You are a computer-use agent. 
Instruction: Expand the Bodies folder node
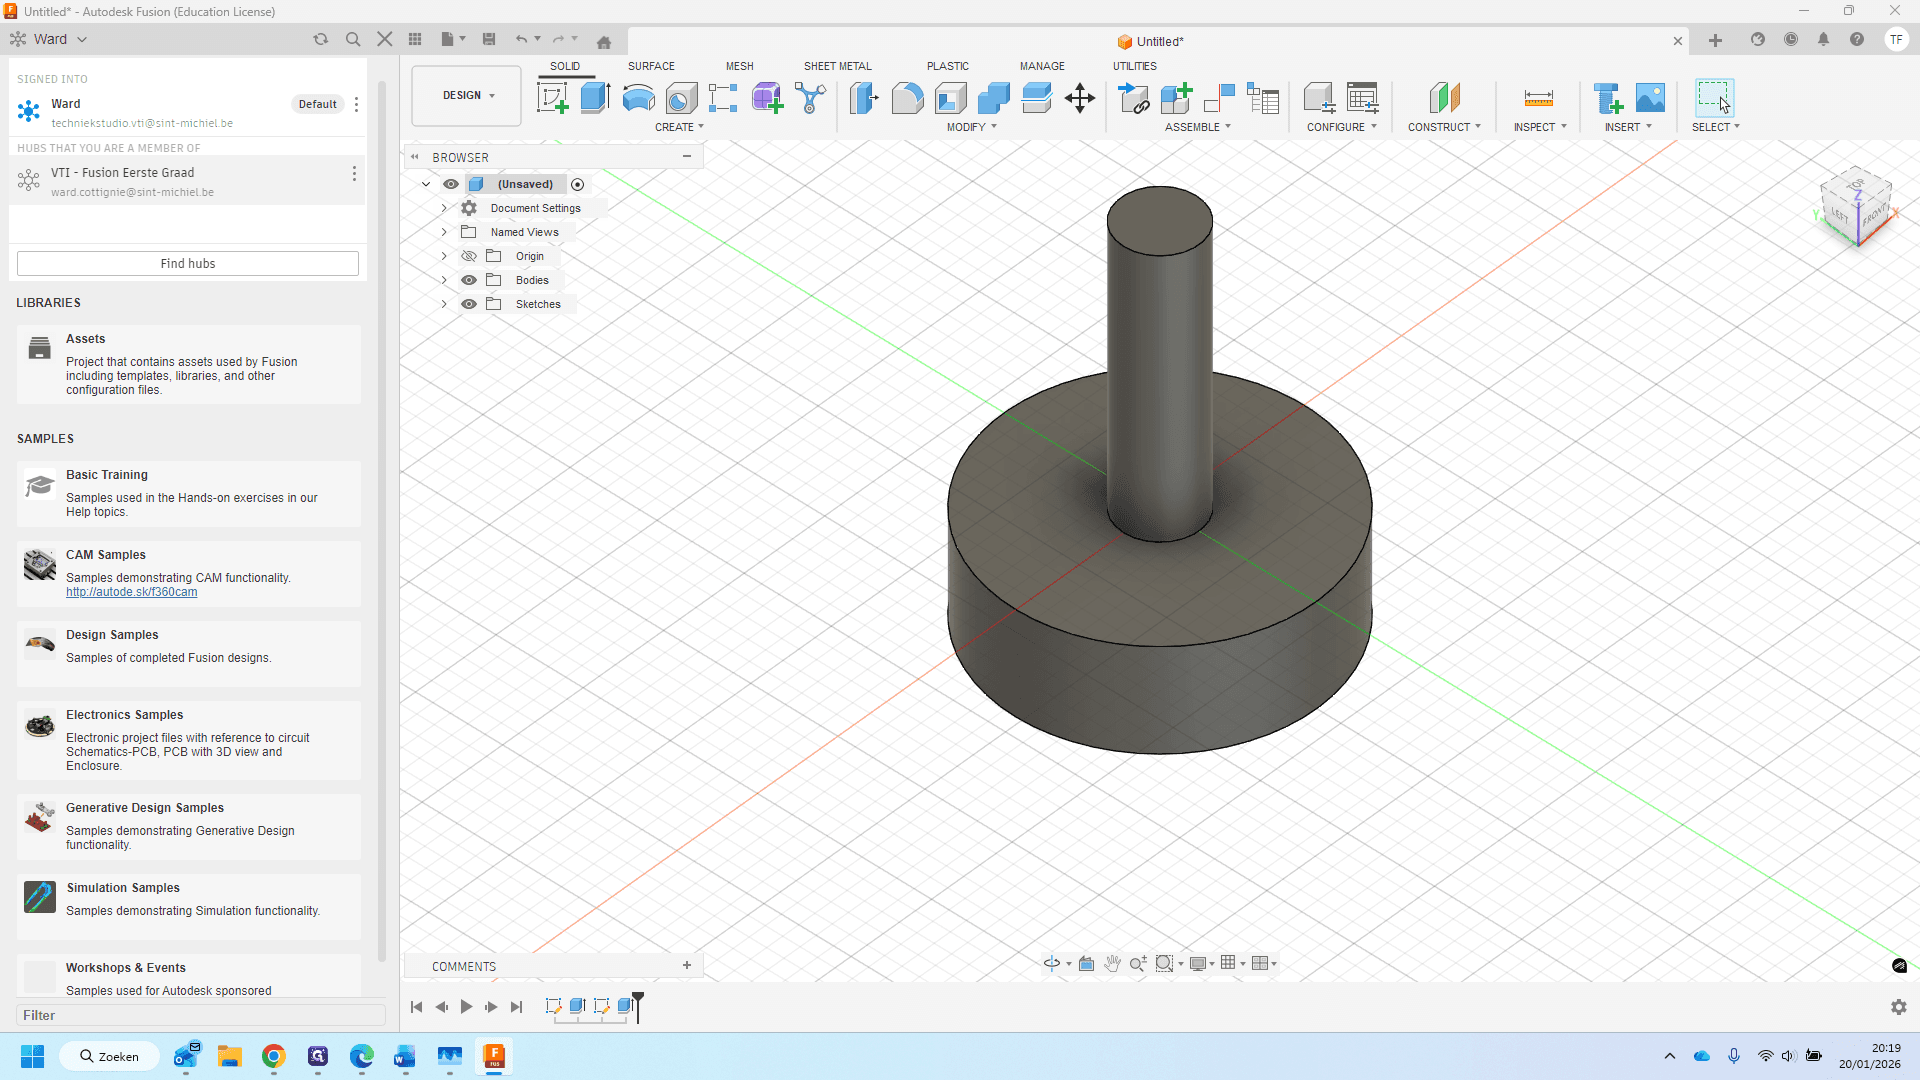pyautogui.click(x=444, y=280)
